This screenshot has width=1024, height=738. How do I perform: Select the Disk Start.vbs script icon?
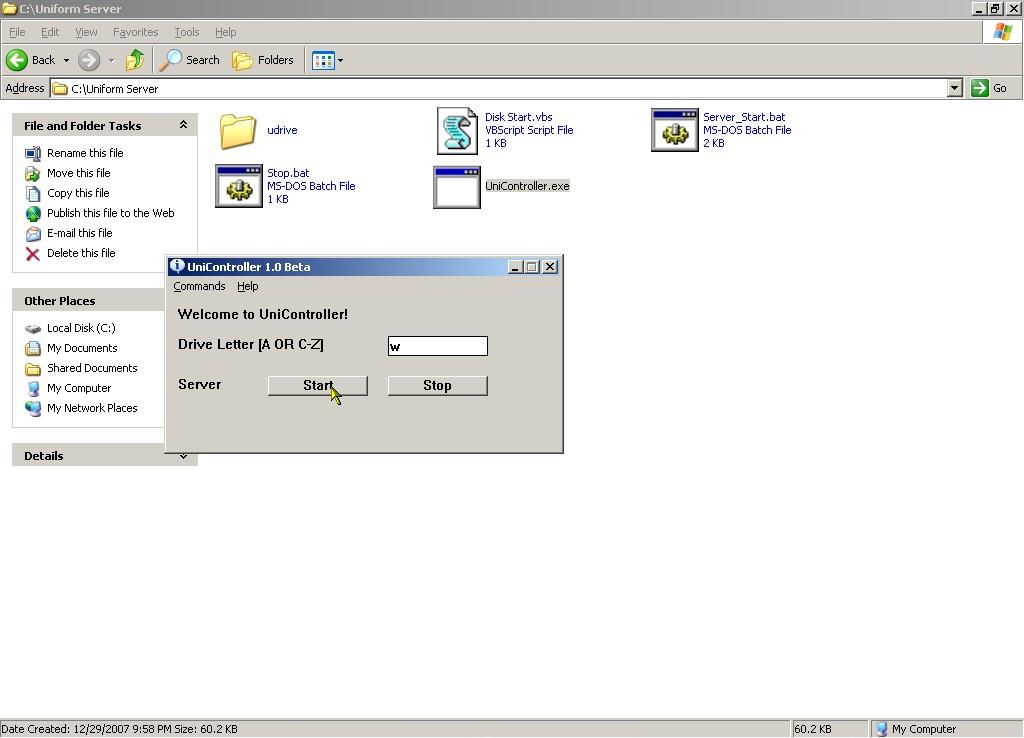tap(457, 131)
